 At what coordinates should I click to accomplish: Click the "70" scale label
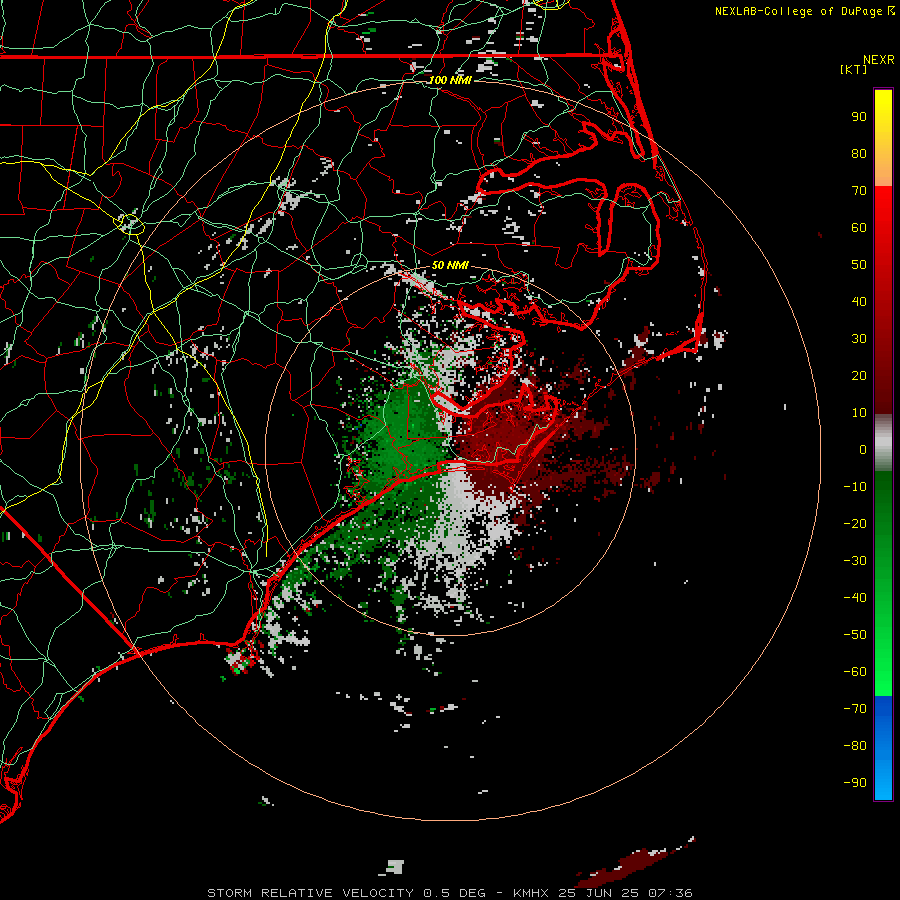tap(859, 191)
